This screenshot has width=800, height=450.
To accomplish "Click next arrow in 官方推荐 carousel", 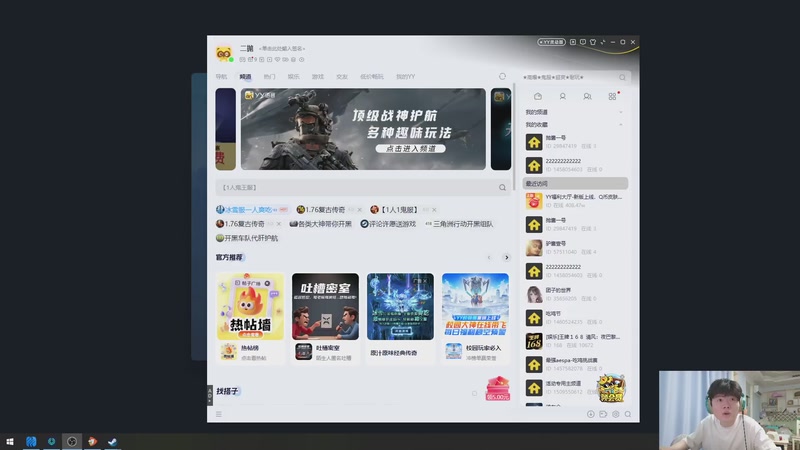I will click(506, 258).
